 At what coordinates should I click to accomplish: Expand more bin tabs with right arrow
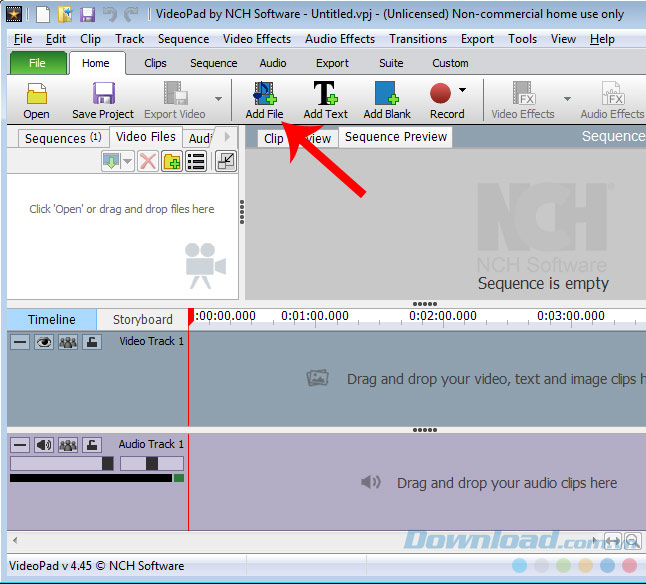coord(227,137)
